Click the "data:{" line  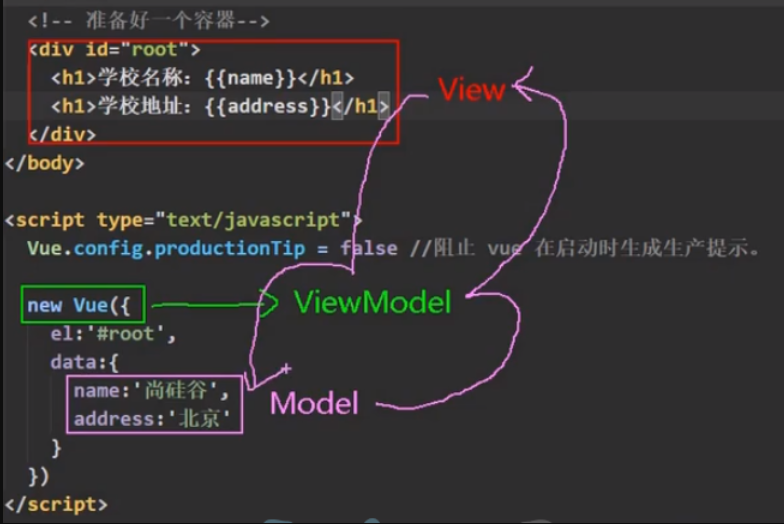[x=84, y=362]
